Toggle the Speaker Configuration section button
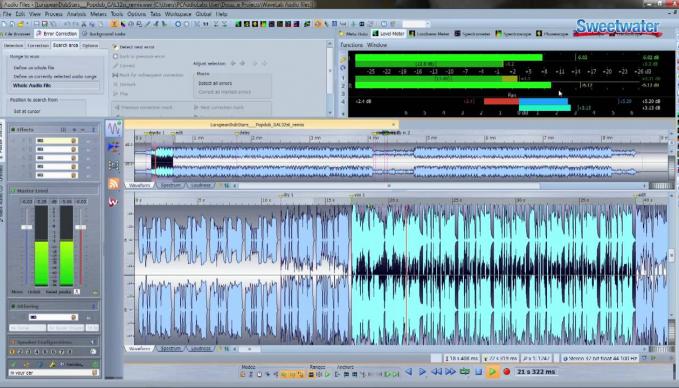This screenshot has width=679, height=388. pyautogui.click(x=13, y=342)
